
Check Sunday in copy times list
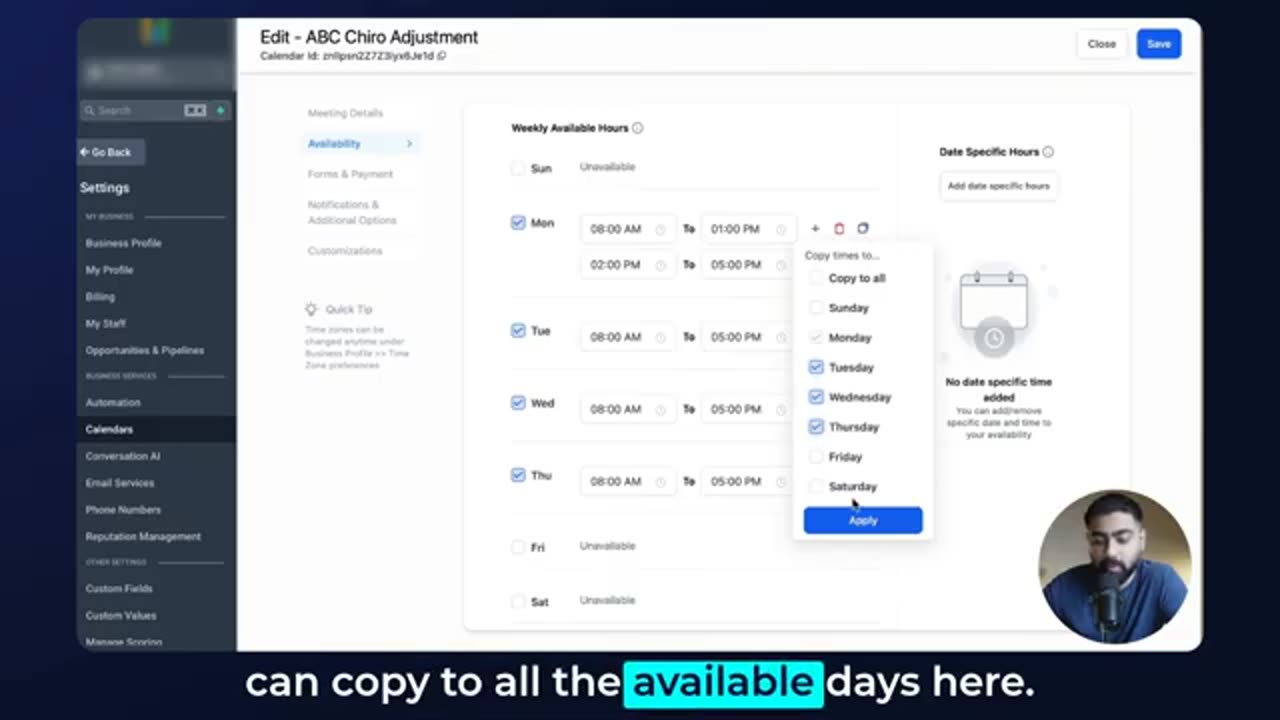coord(816,308)
